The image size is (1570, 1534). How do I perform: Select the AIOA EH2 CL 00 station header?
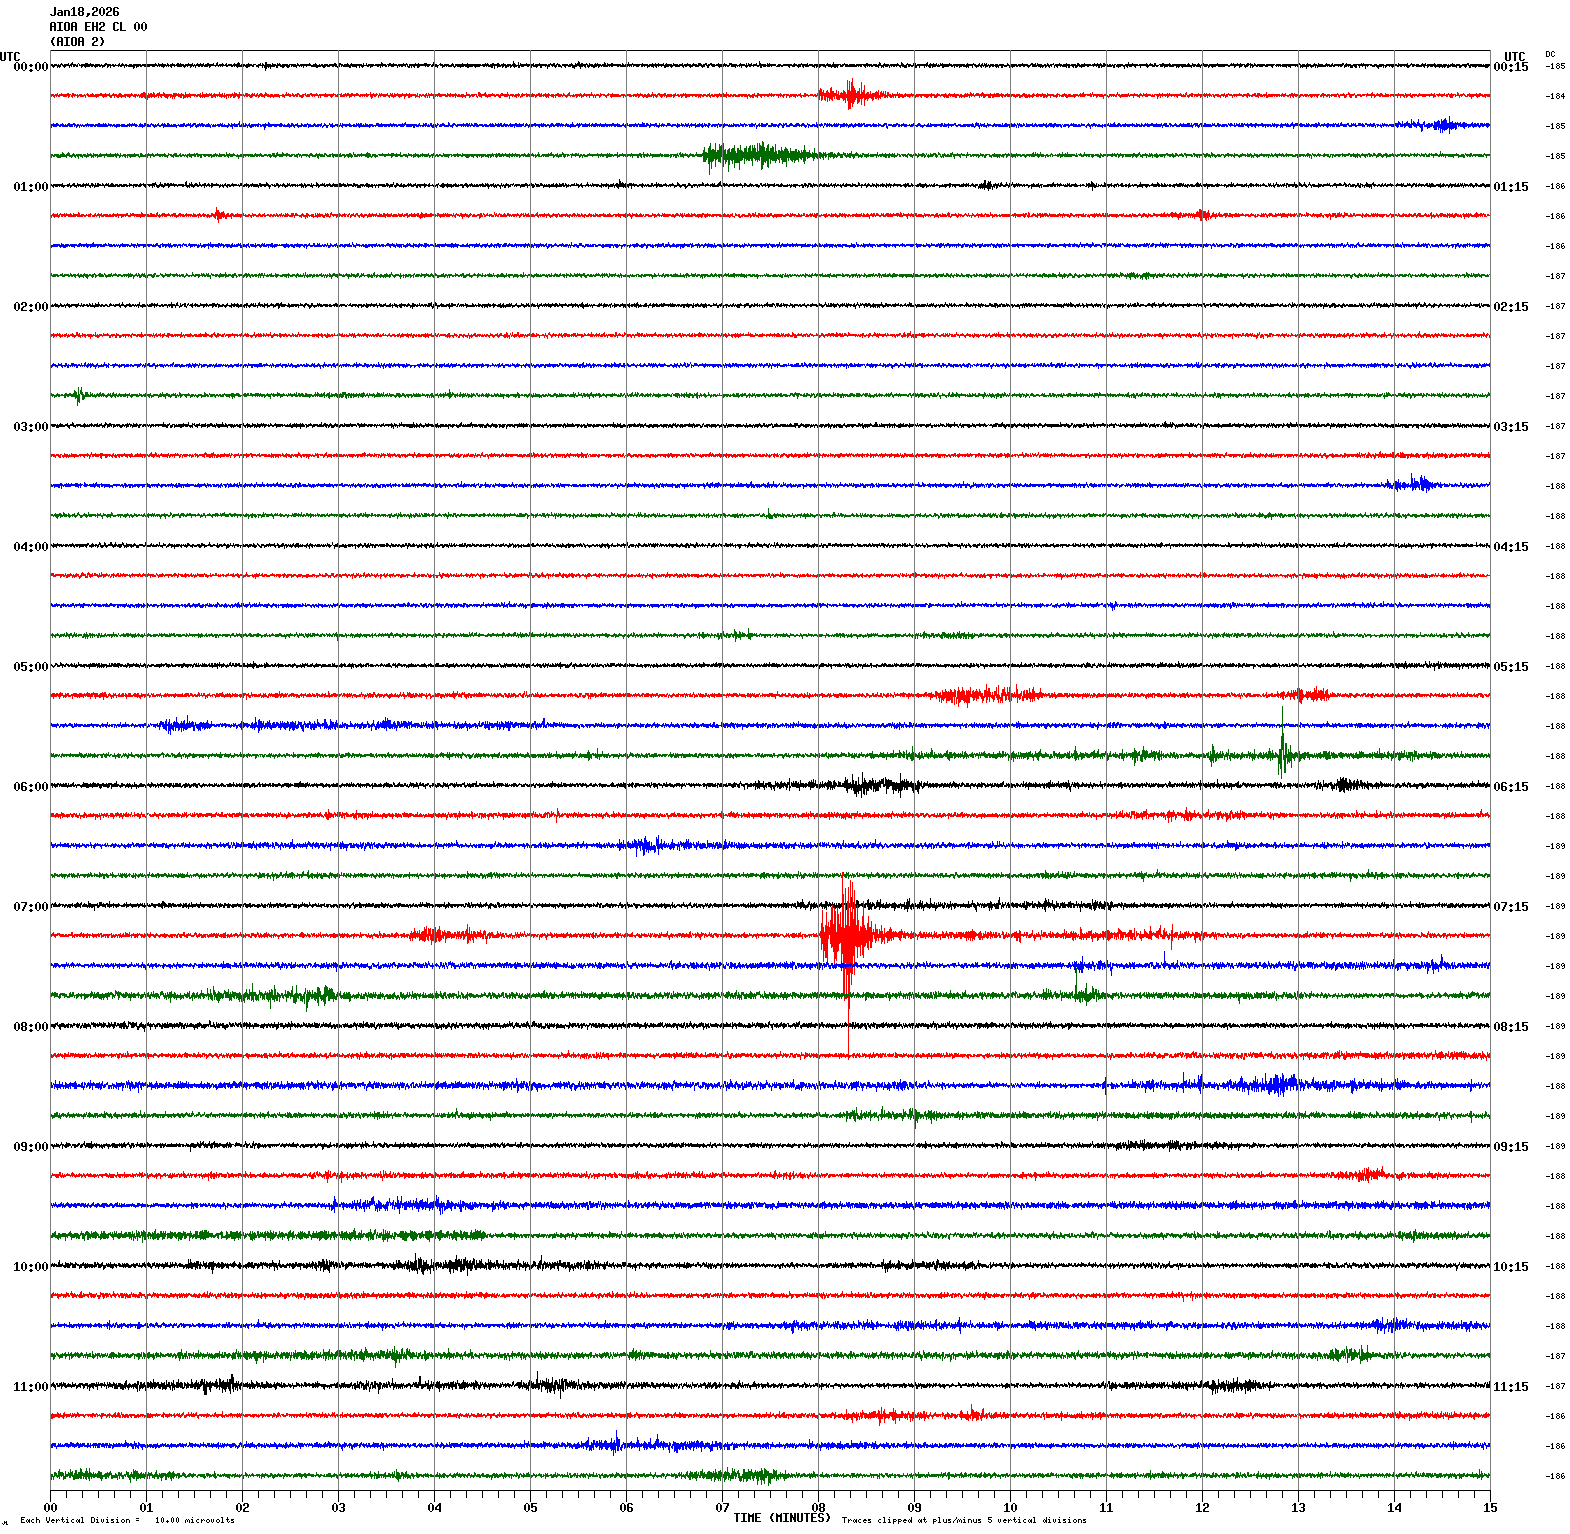point(98,27)
